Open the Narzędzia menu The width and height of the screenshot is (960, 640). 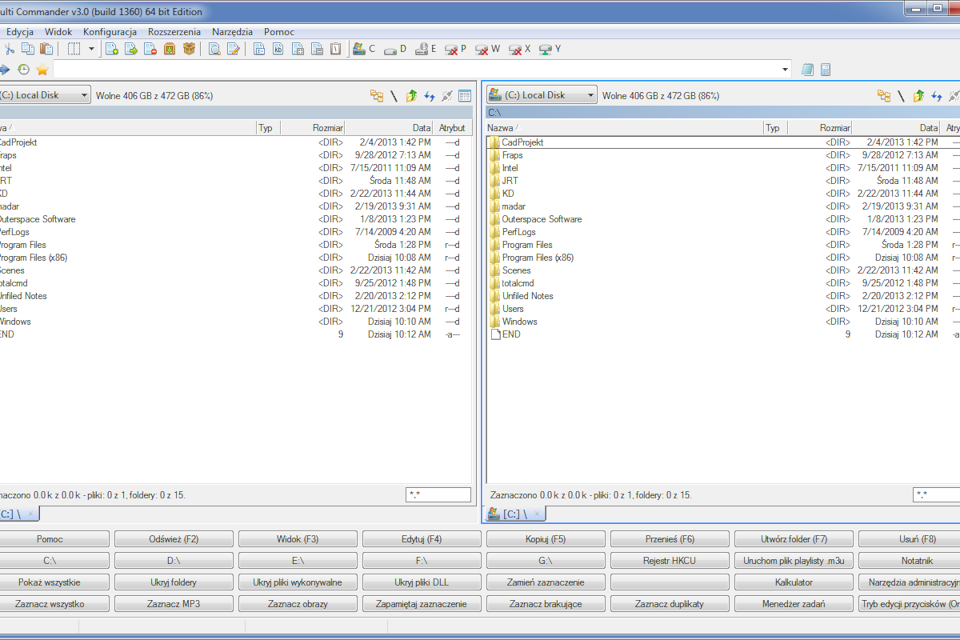[232, 32]
